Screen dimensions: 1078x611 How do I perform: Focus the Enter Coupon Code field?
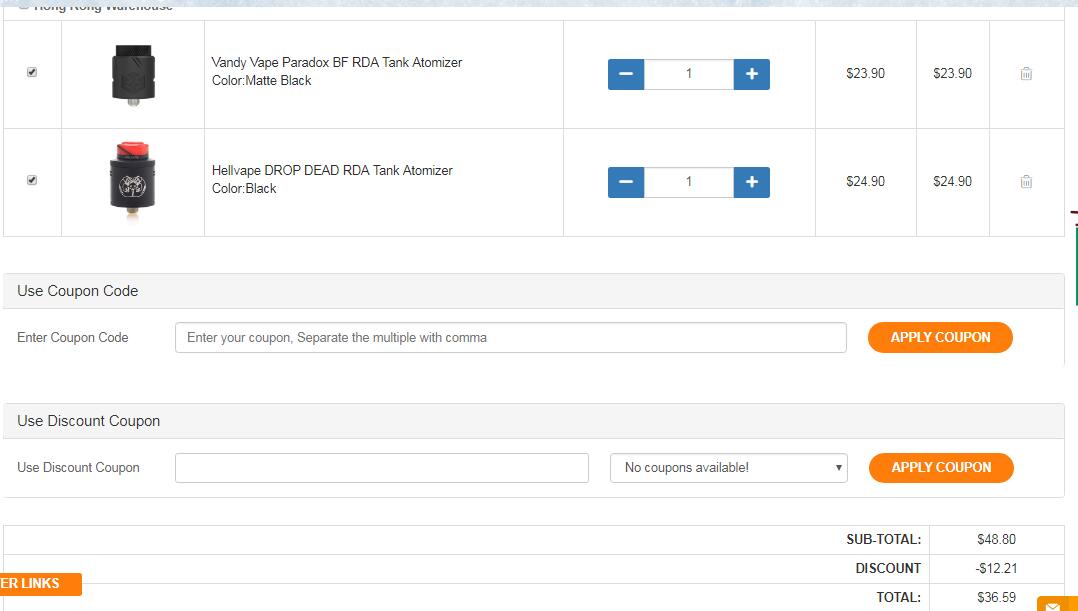point(511,337)
